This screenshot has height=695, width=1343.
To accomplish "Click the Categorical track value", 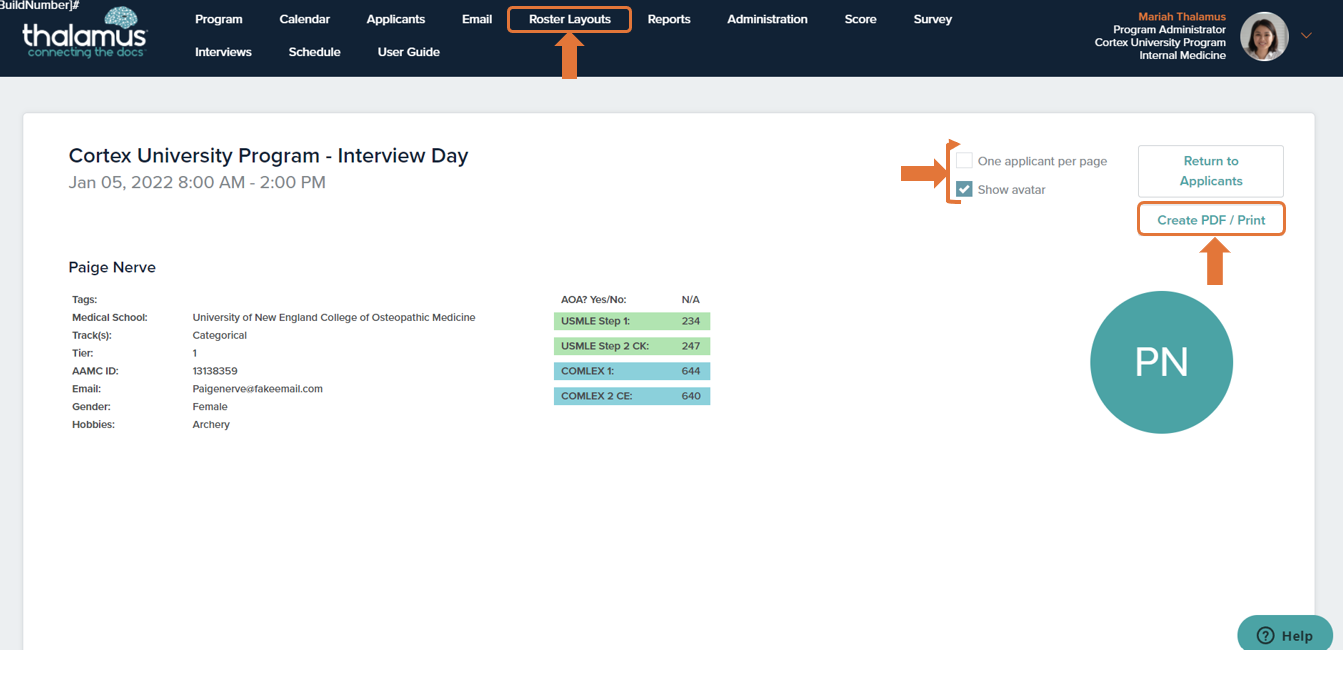I will (x=220, y=335).
